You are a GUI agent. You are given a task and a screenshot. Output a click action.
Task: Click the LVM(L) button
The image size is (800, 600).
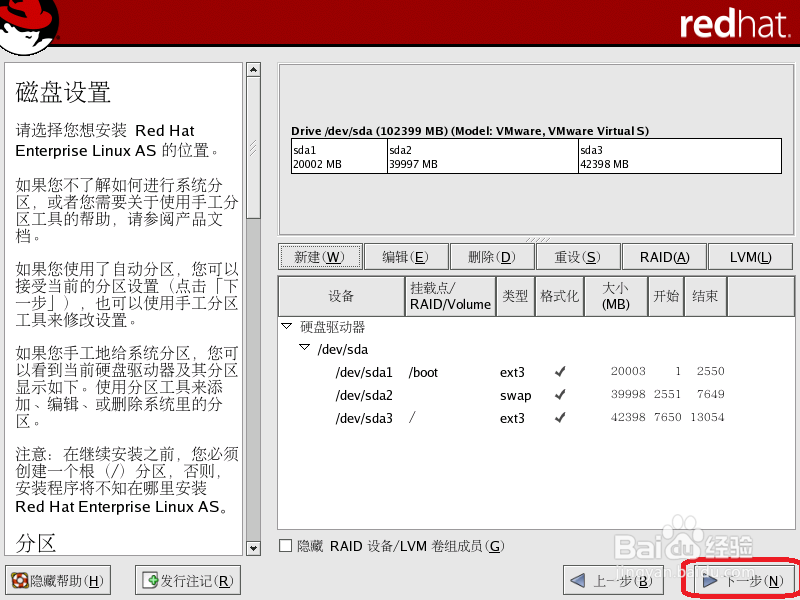point(751,257)
